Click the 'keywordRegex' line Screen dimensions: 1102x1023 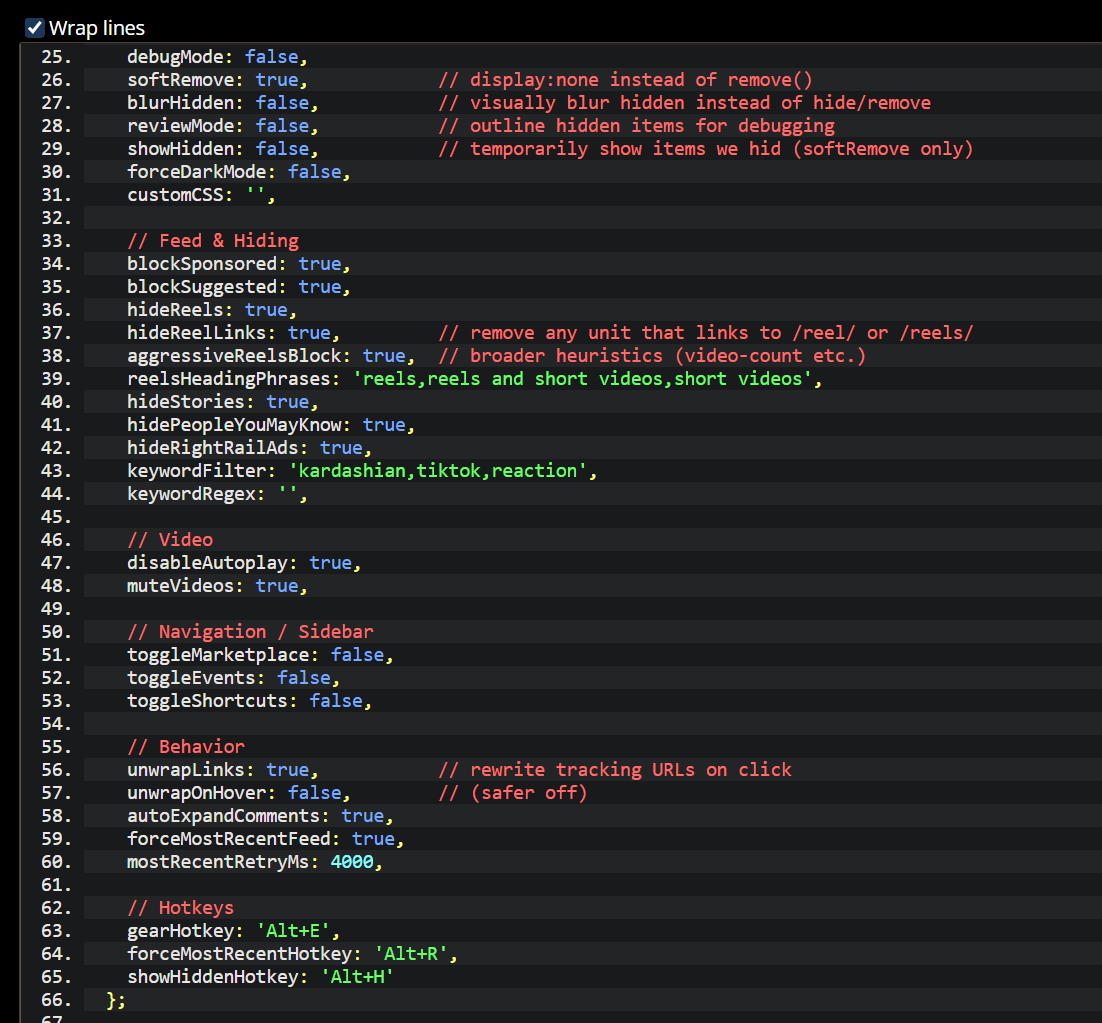217,495
